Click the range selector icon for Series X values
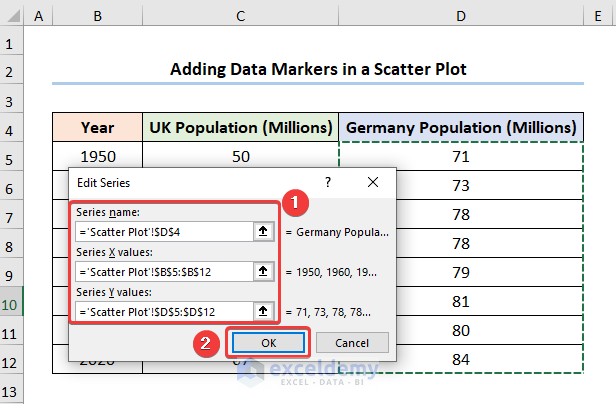This screenshot has height=404, width=616. [x=264, y=271]
